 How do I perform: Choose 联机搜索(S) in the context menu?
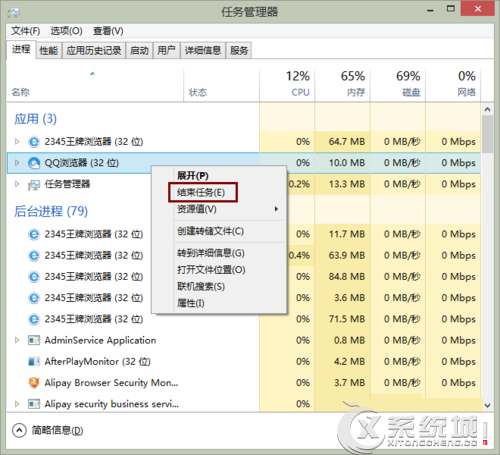click(x=201, y=286)
